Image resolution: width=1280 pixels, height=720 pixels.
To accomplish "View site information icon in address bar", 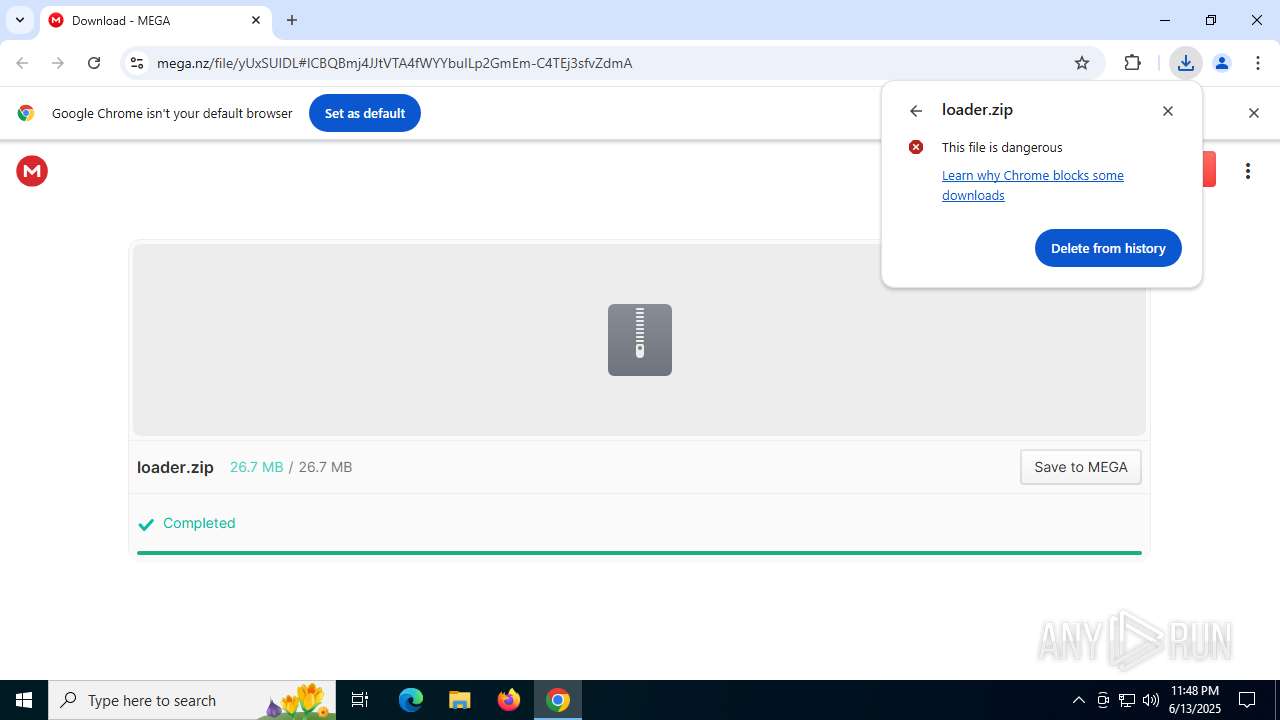I will [137, 63].
